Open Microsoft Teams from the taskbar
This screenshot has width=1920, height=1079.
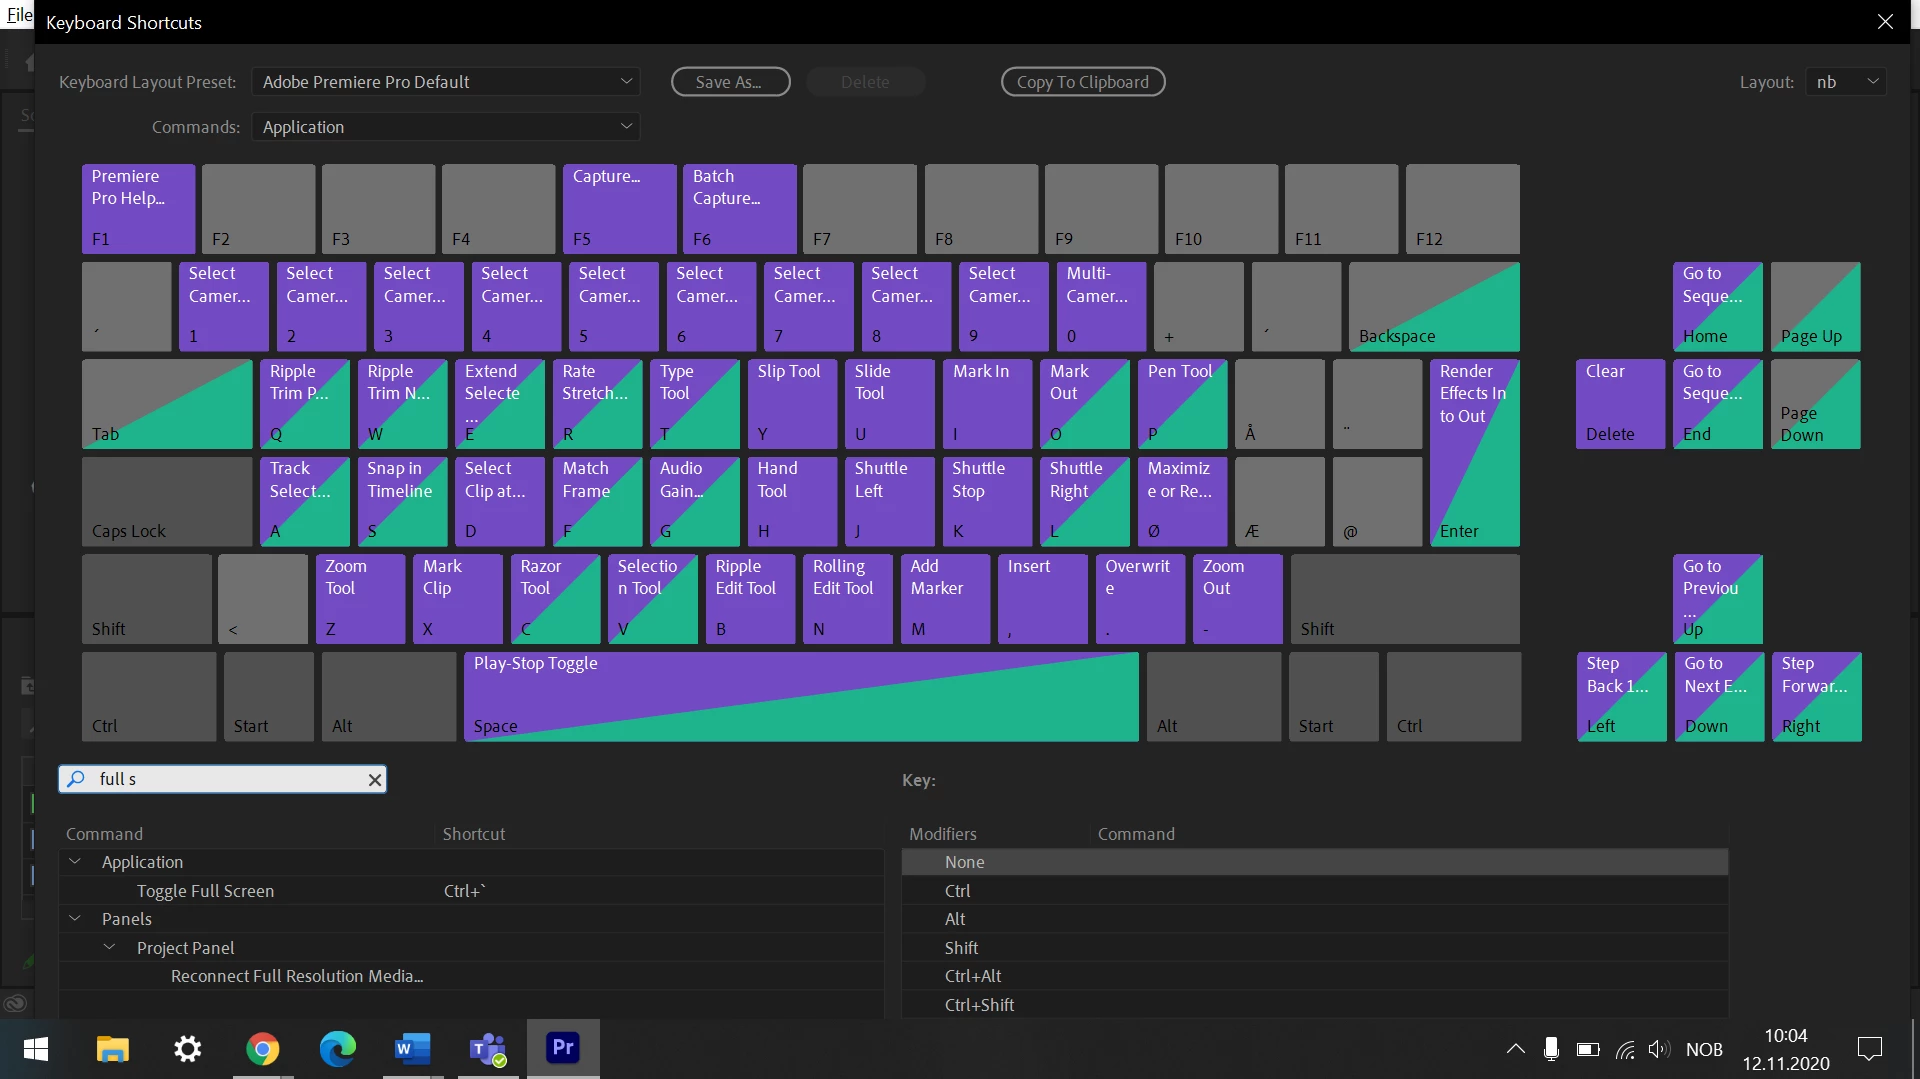488,1049
